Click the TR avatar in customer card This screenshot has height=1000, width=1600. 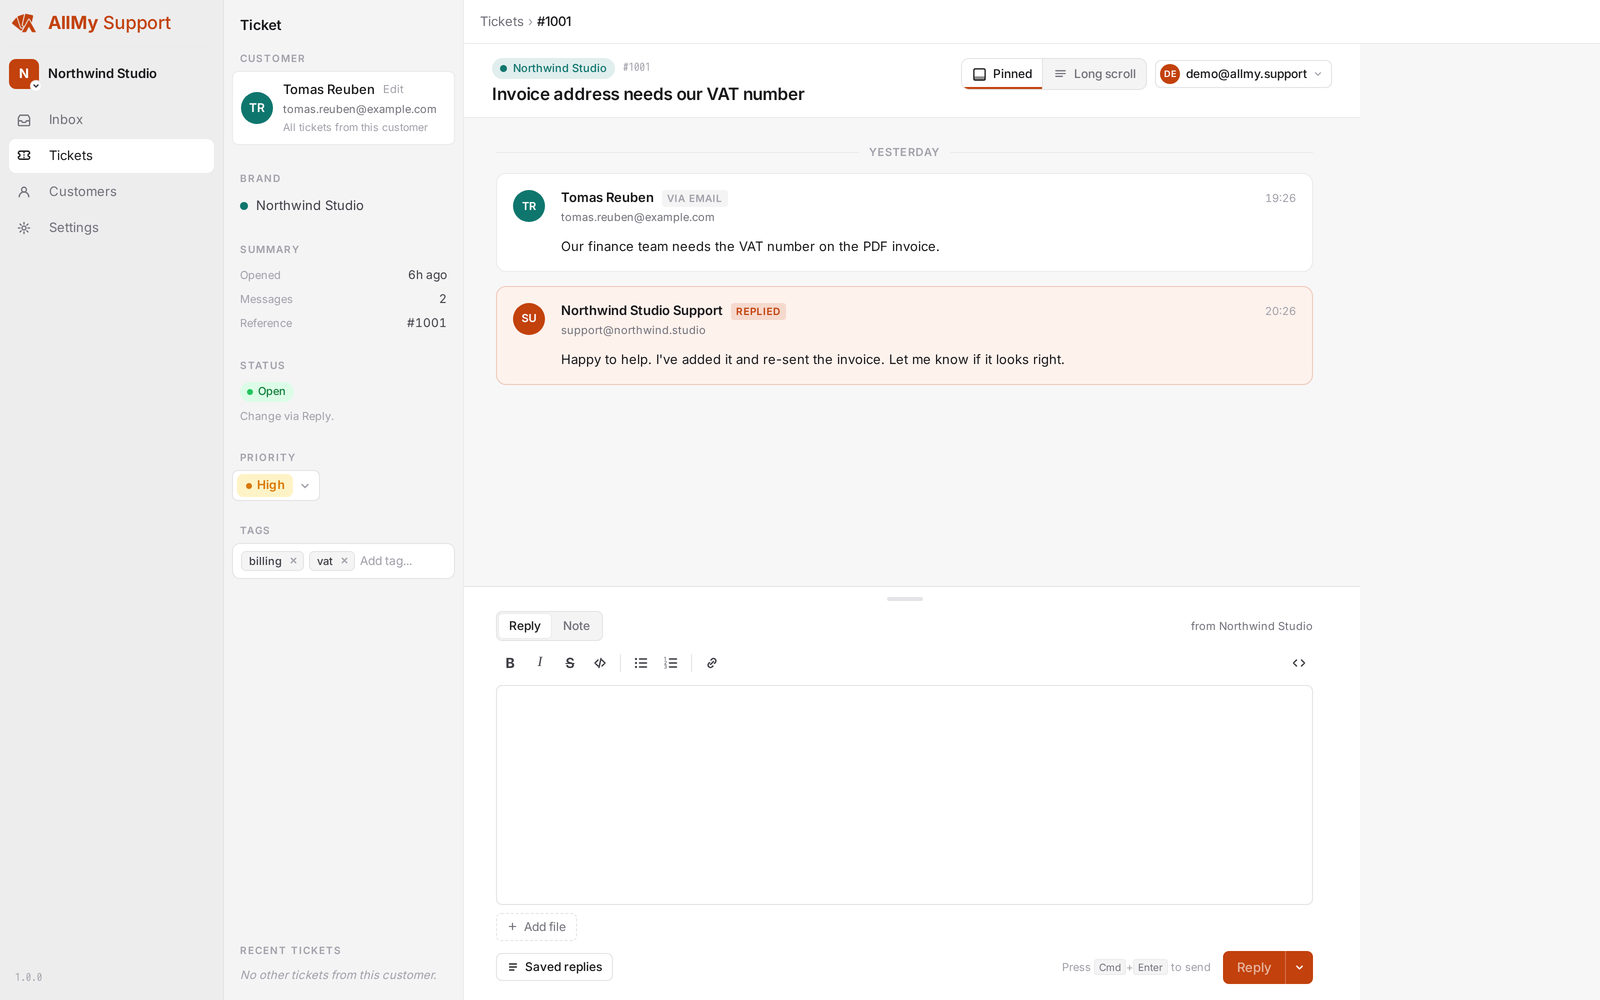tap(257, 108)
